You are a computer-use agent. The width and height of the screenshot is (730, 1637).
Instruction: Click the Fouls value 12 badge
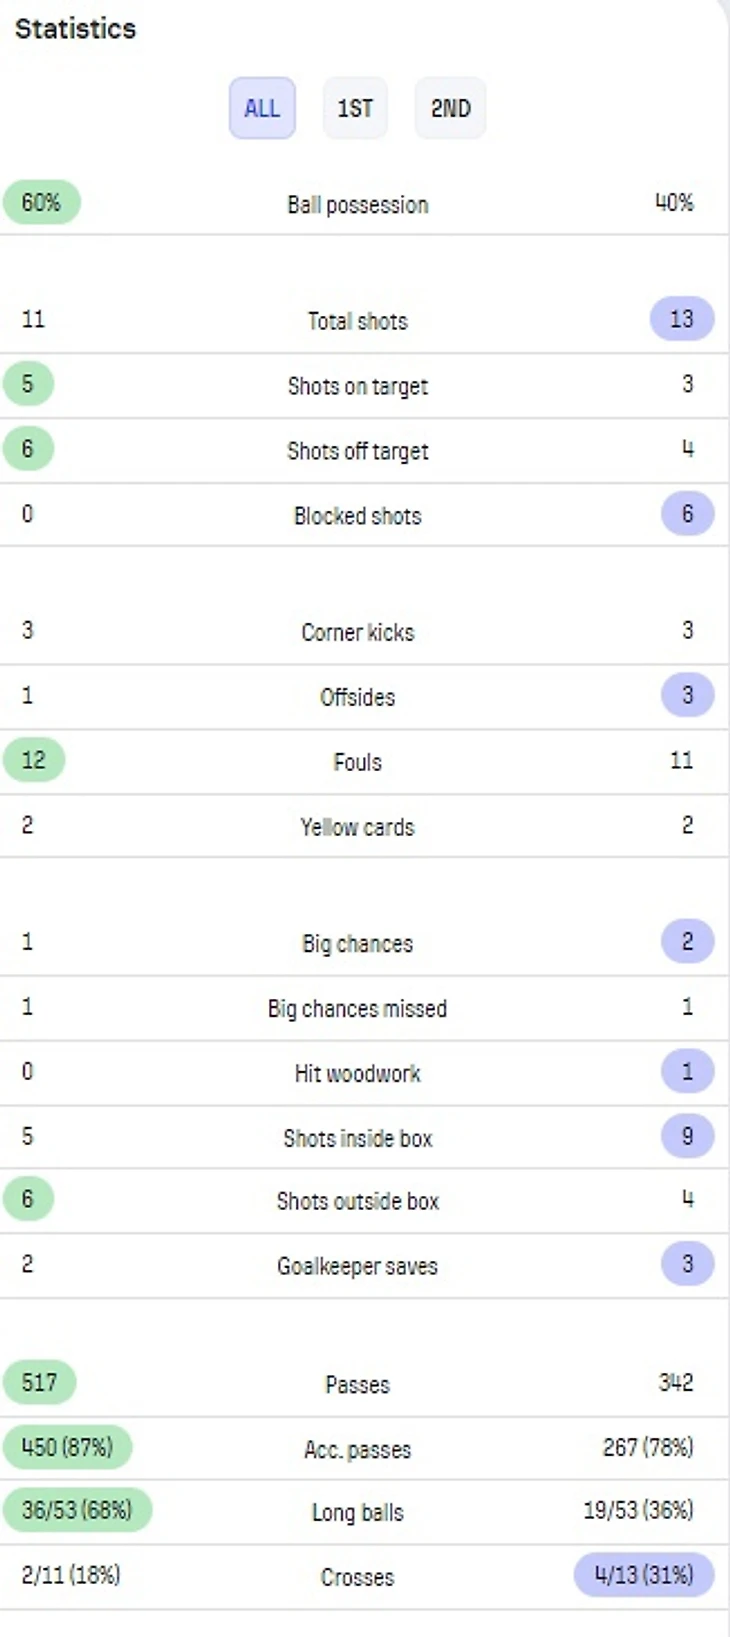coord(33,760)
